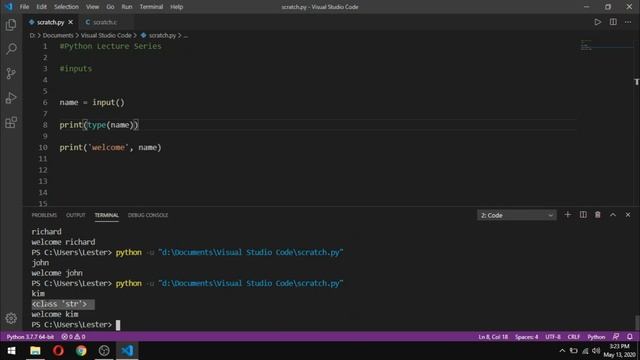
Task: Open the File menu
Action: (24, 7)
